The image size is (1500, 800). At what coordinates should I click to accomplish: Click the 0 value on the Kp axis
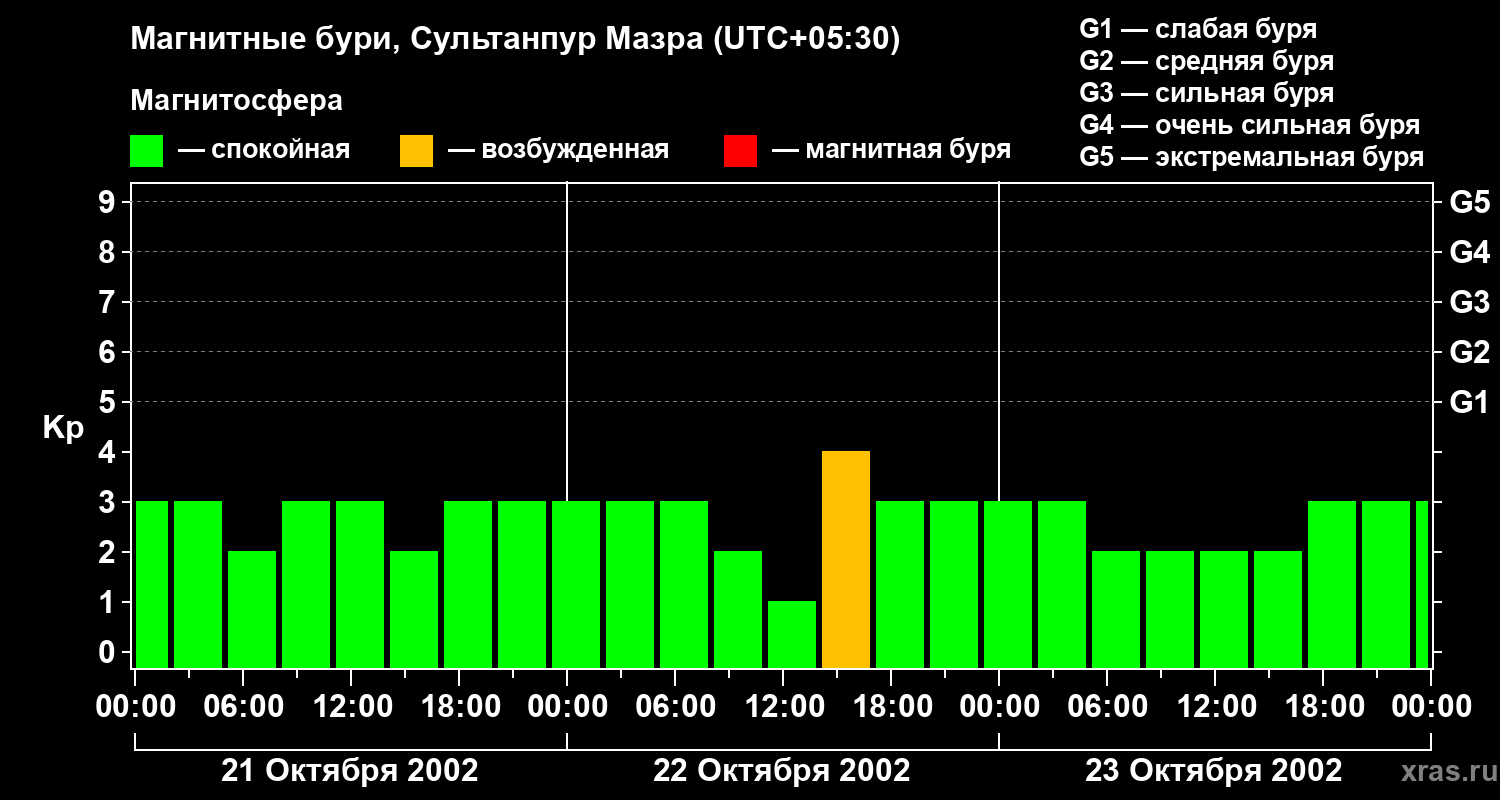click(109, 652)
